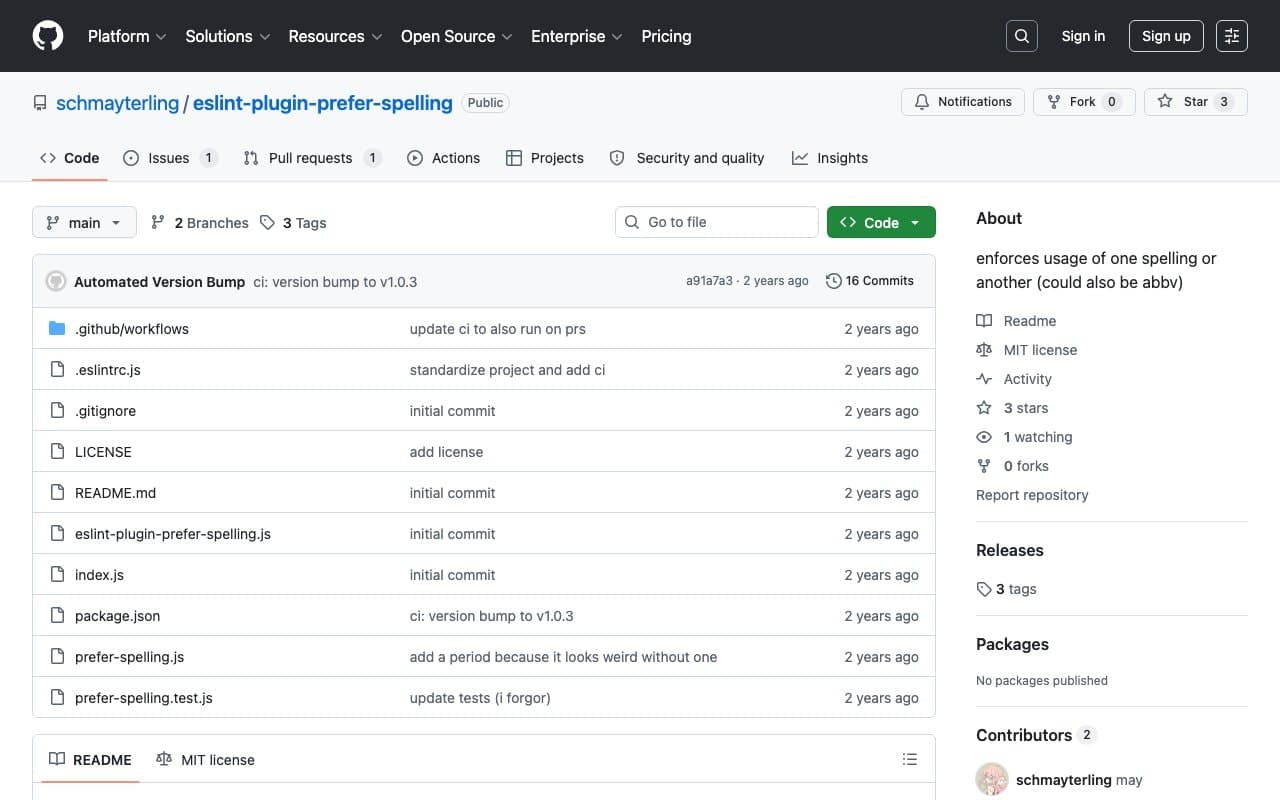The image size is (1280, 800).
Task: Click the star icon next to 3 stars
Action: [x=984, y=408]
